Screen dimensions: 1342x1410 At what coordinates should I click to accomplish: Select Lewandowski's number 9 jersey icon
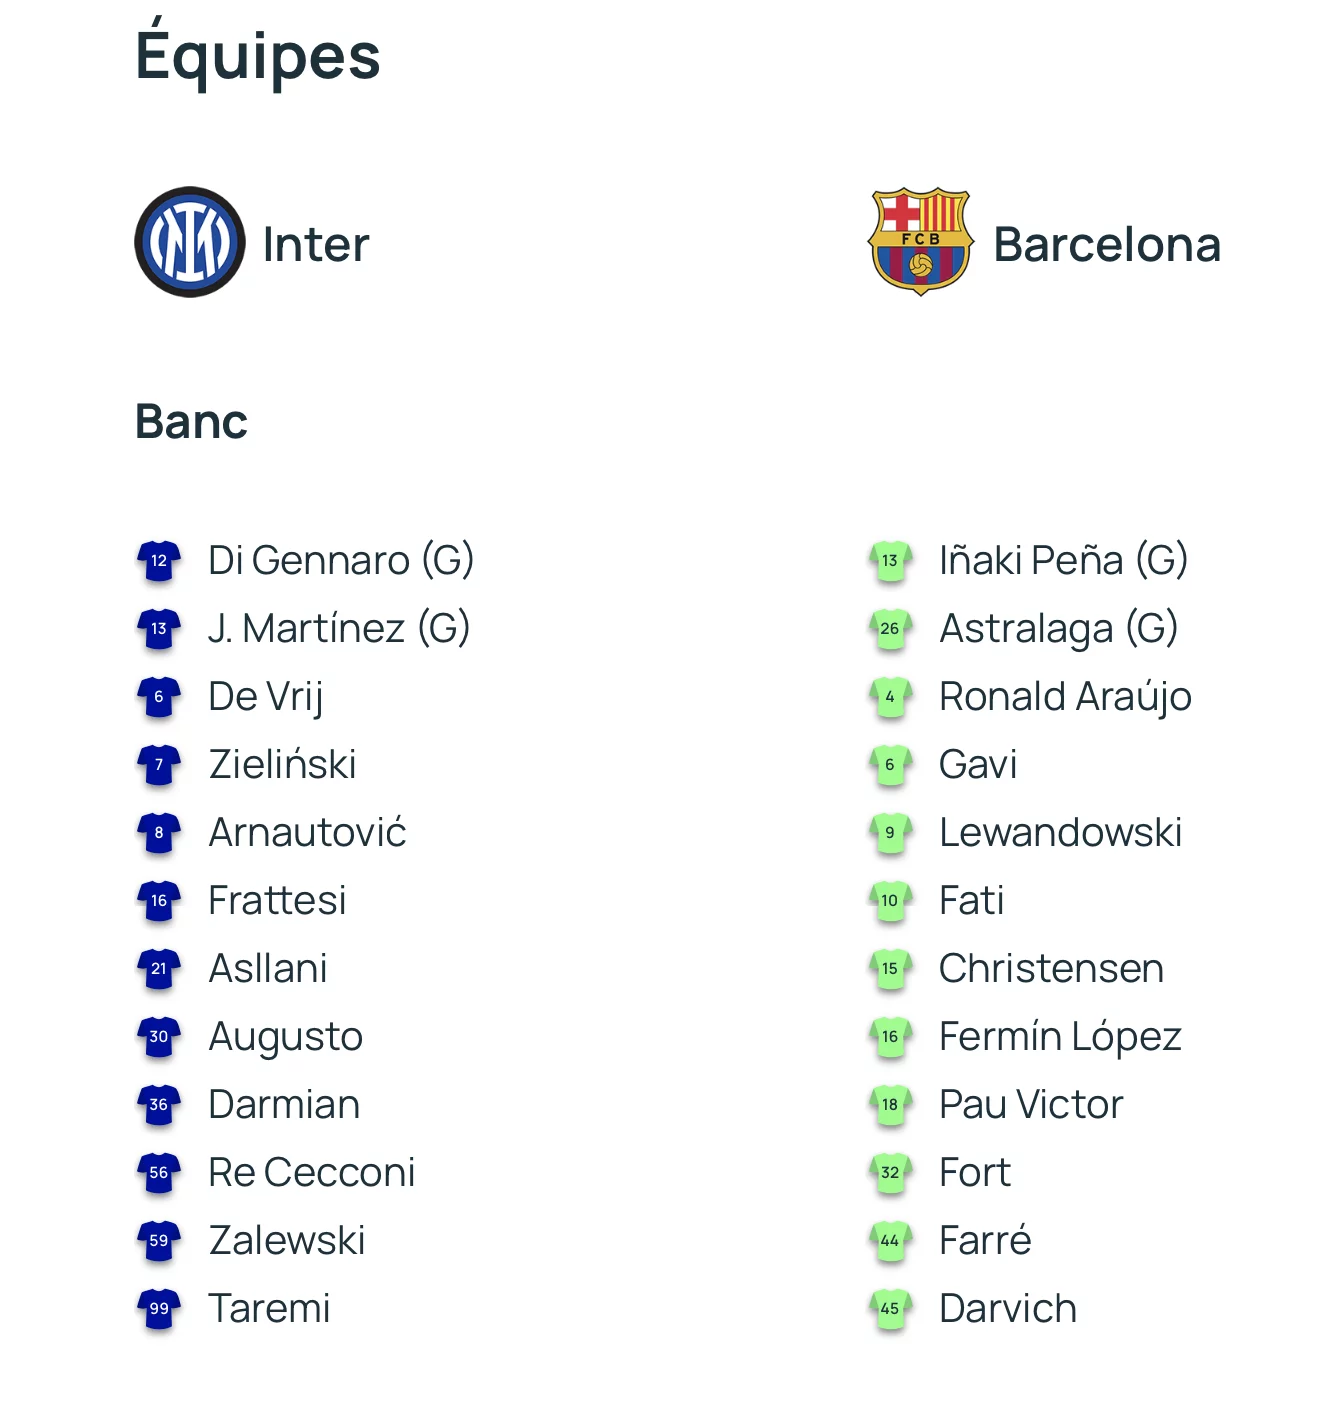tap(890, 833)
